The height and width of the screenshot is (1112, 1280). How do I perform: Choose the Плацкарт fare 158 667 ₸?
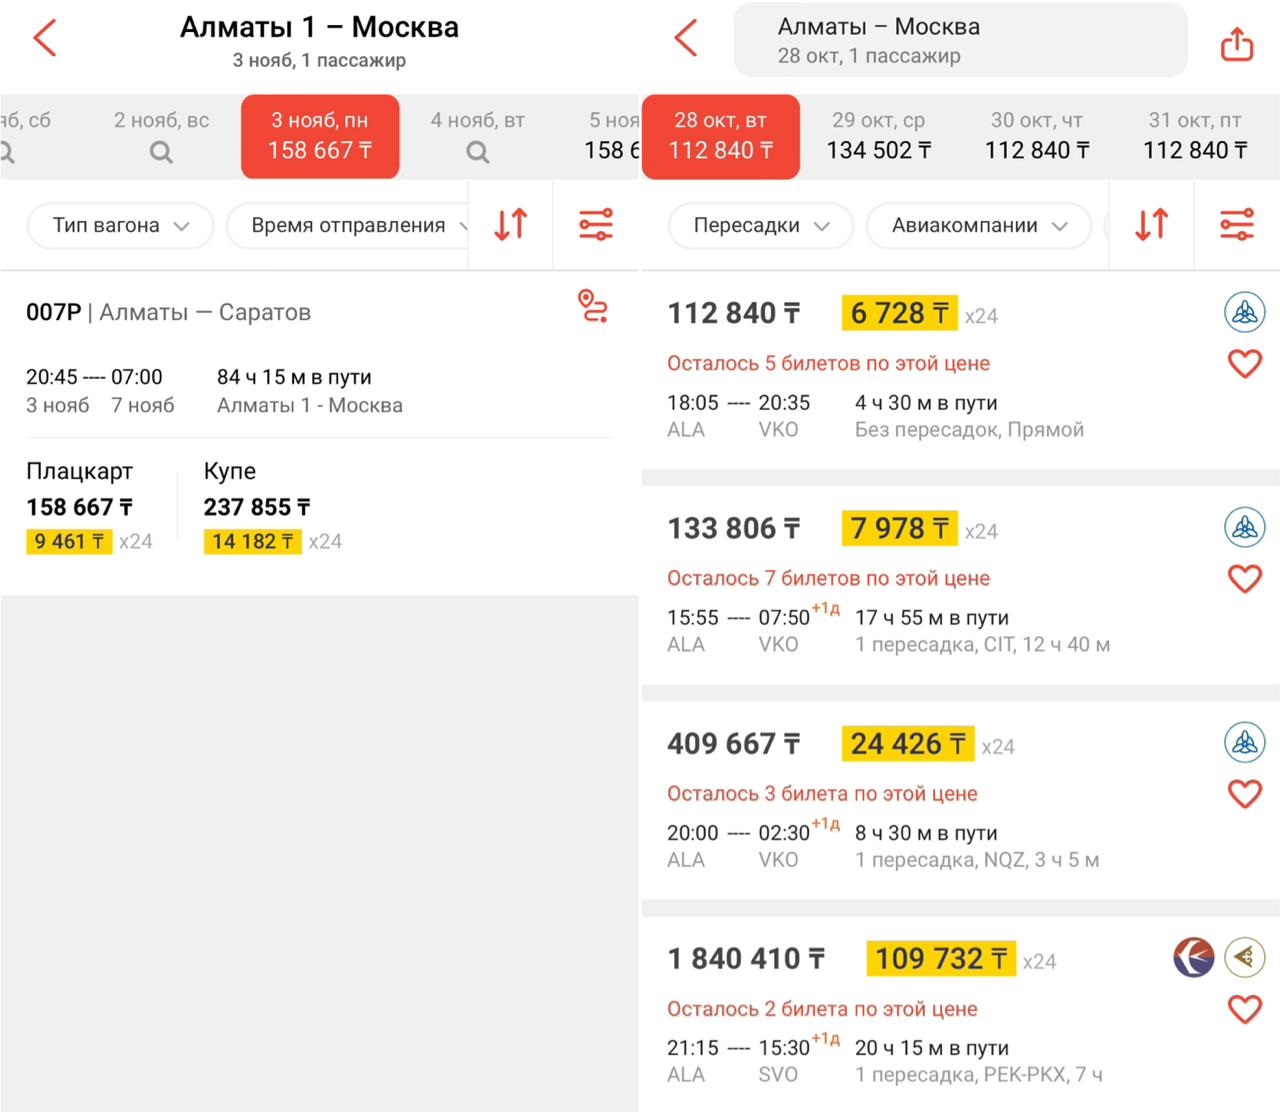(x=80, y=507)
